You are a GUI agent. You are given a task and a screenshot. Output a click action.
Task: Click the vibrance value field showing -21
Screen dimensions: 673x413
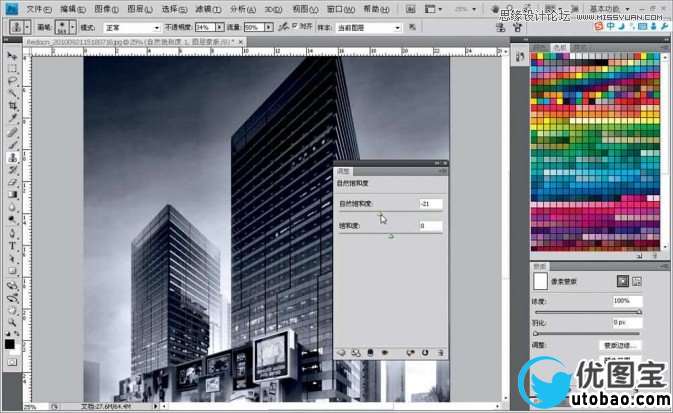coord(430,204)
